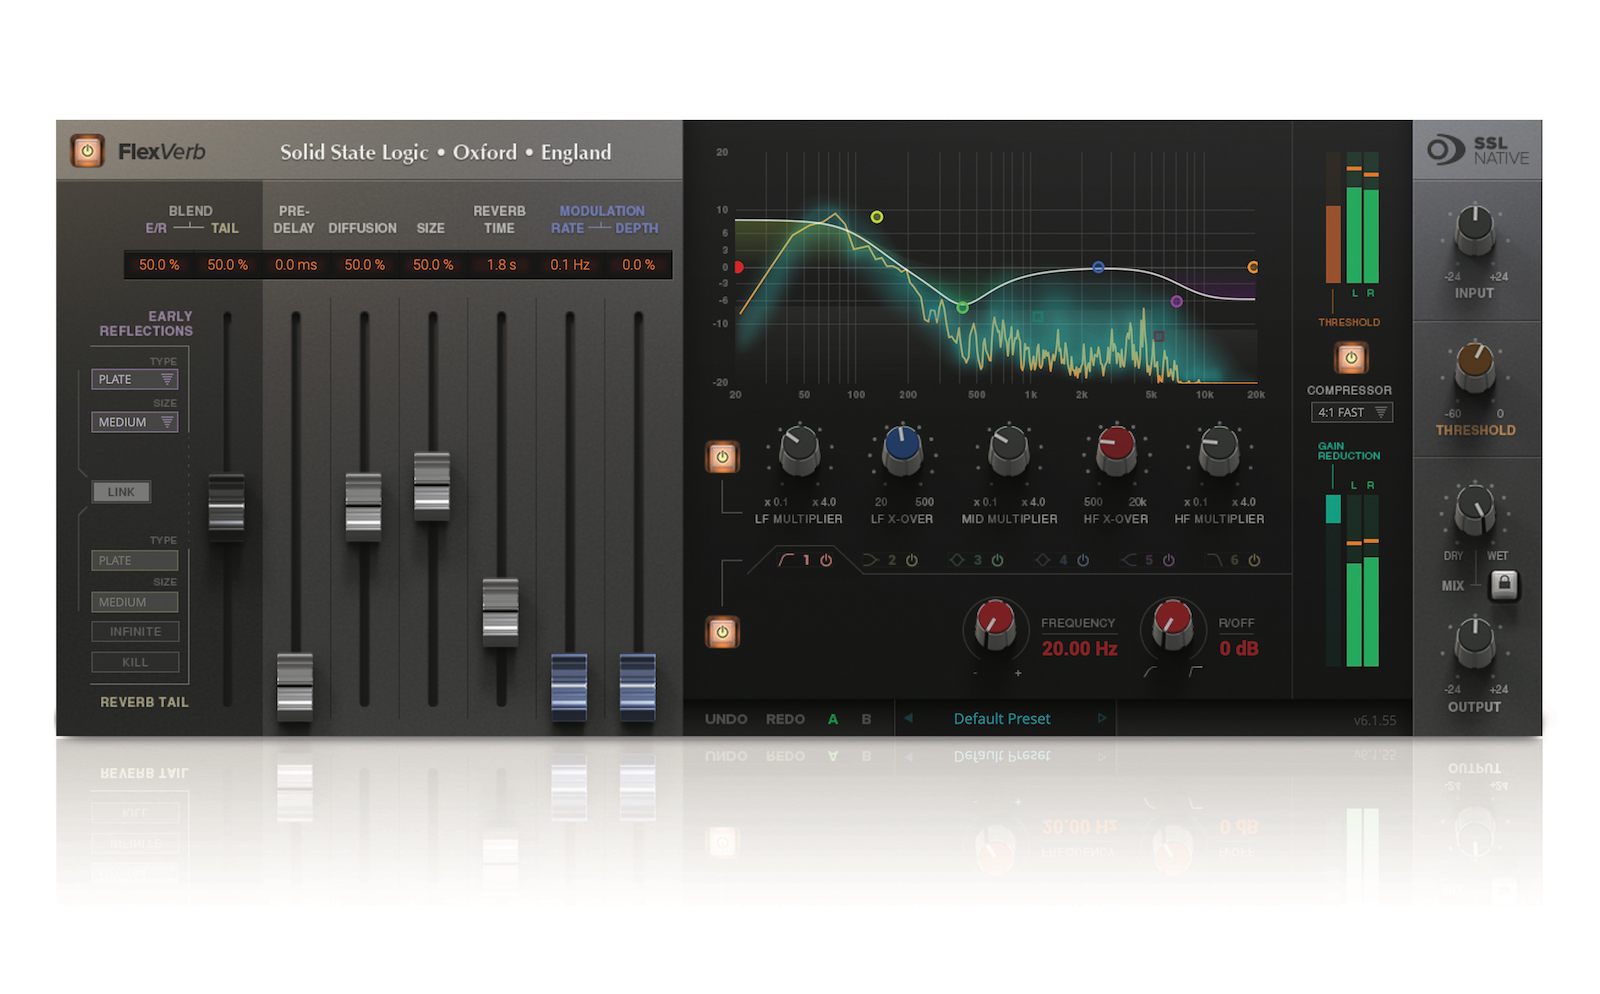Click the SSL Native logo
Image resolution: width=1600 pixels, height=994 pixels.
click(1477, 150)
